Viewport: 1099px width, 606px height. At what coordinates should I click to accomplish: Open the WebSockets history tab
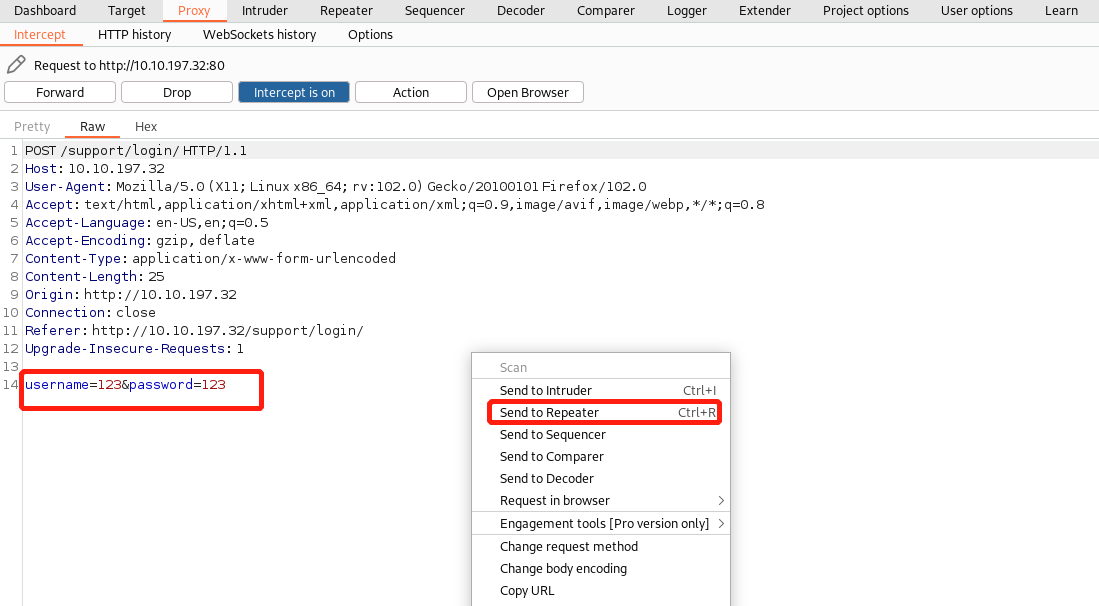coord(259,34)
